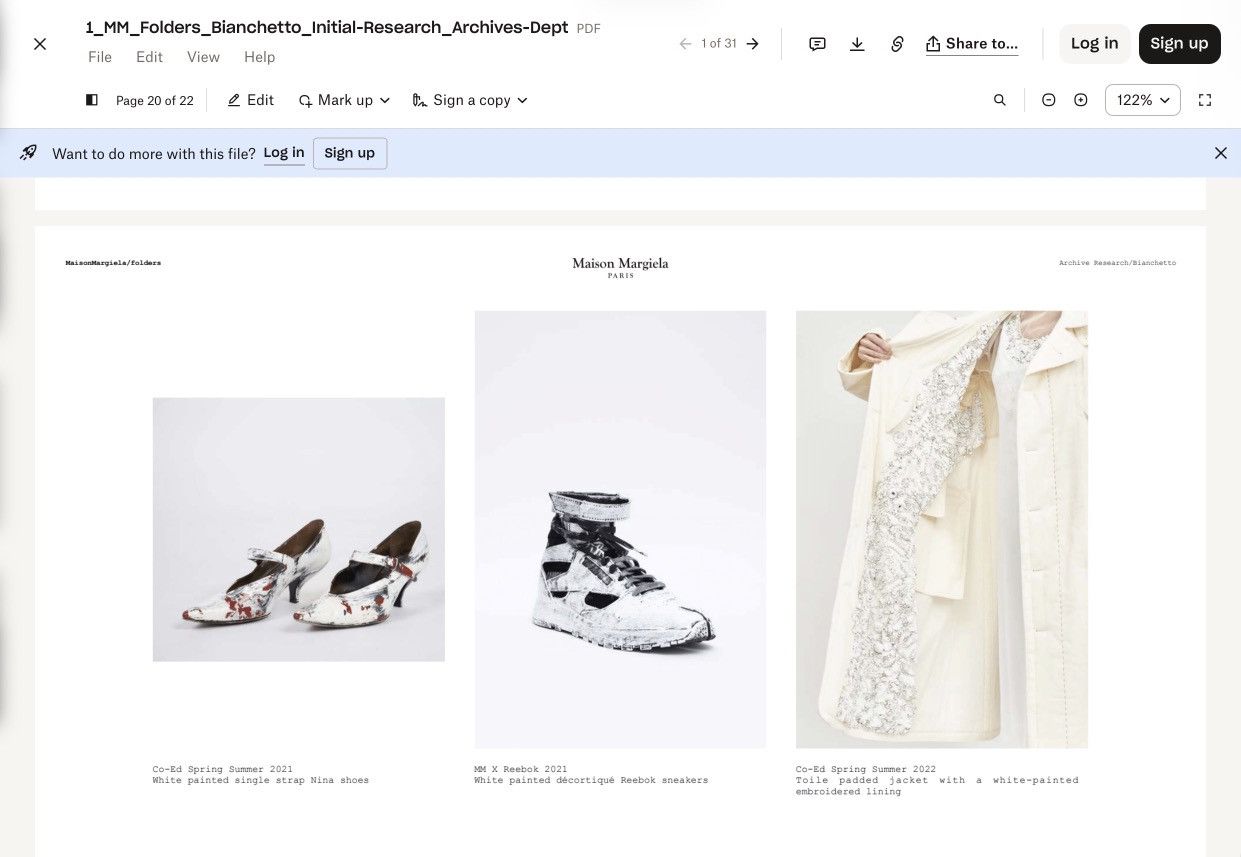Zoom out with the minus icon
The image size is (1241, 857).
tap(1049, 100)
